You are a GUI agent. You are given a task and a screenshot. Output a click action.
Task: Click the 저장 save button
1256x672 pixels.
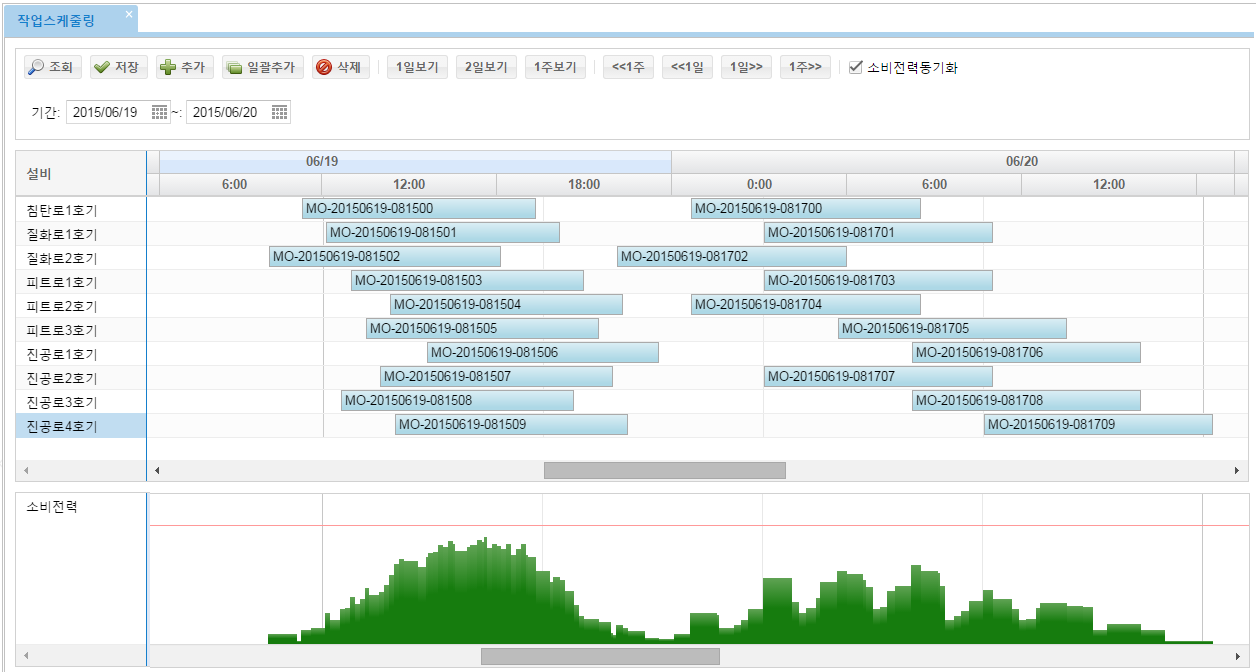click(118, 67)
